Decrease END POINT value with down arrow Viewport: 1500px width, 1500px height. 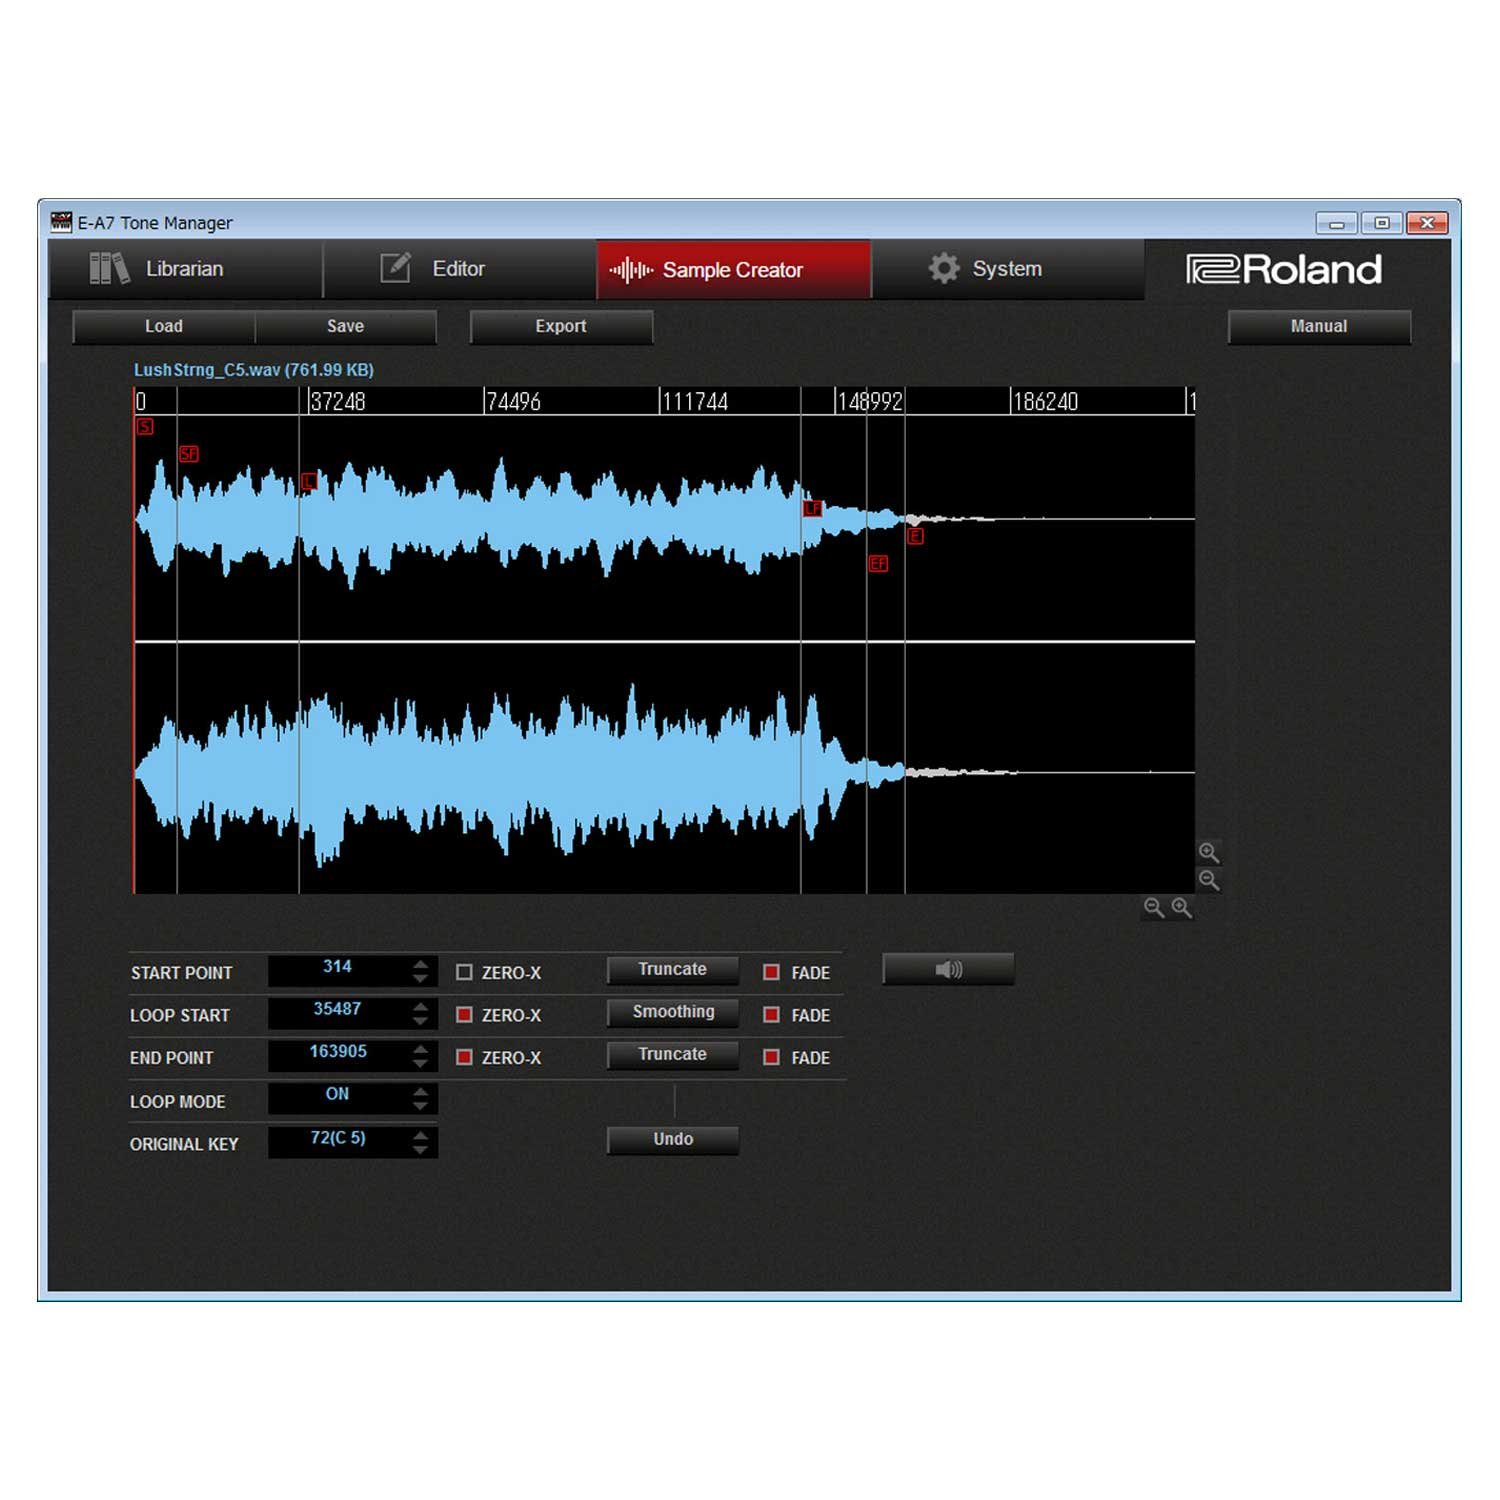421,1064
